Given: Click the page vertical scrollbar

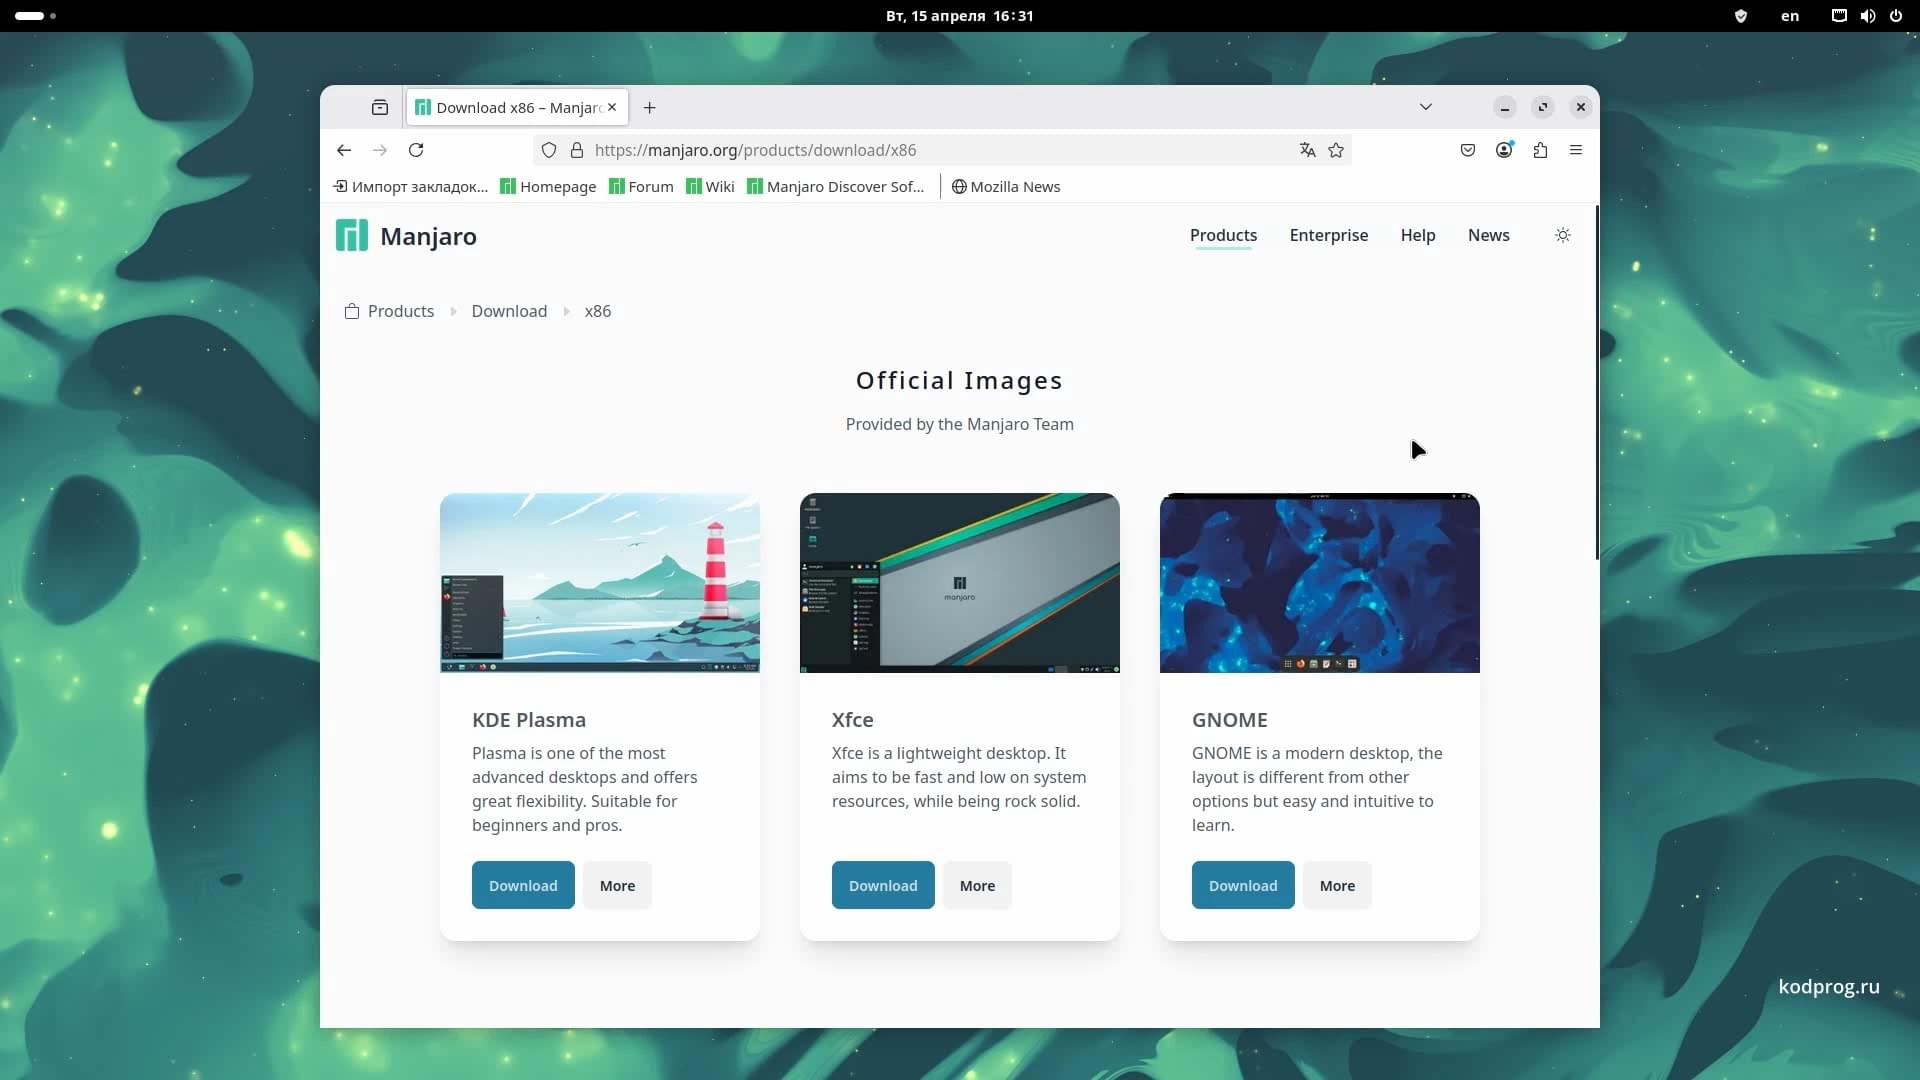Looking at the screenshot, I should click(x=1596, y=383).
